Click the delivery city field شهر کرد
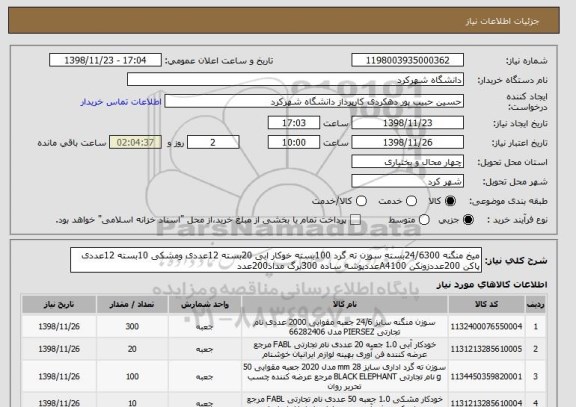The width and height of the screenshot is (576, 407). pos(407,181)
